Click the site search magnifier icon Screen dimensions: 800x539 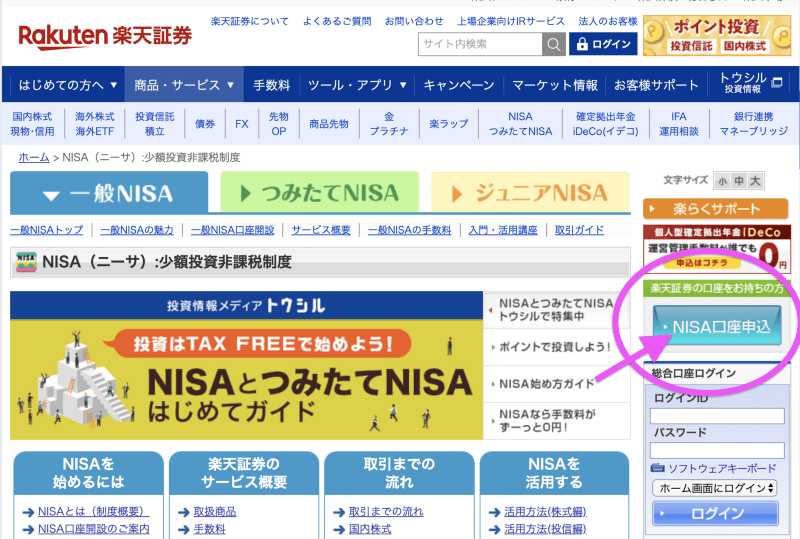[x=554, y=44]
